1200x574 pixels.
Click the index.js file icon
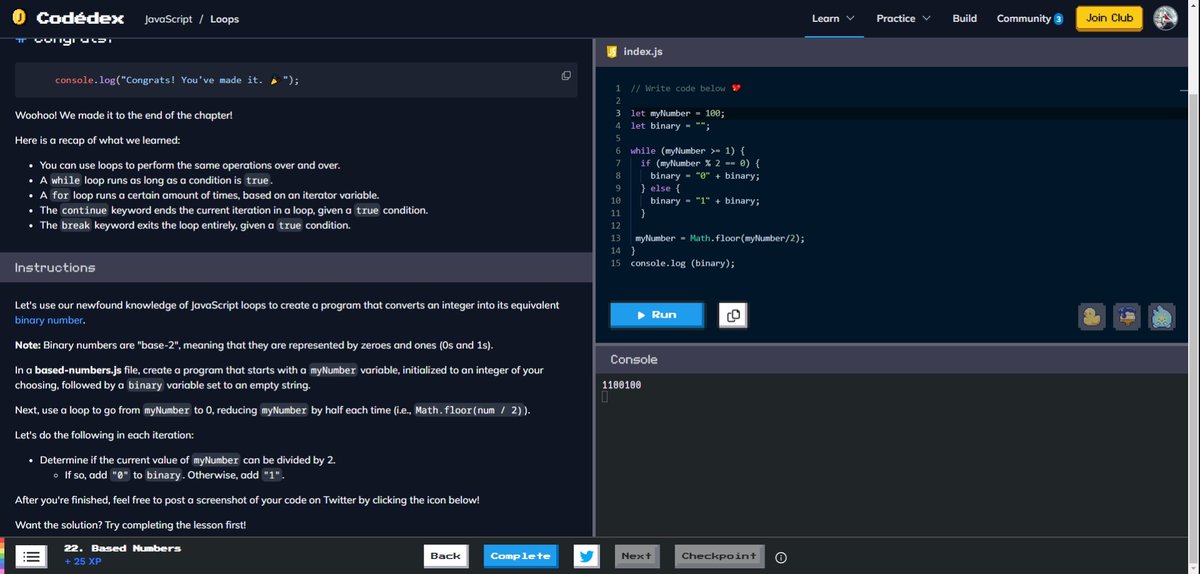pyautogui.click(x=611, y=51)
